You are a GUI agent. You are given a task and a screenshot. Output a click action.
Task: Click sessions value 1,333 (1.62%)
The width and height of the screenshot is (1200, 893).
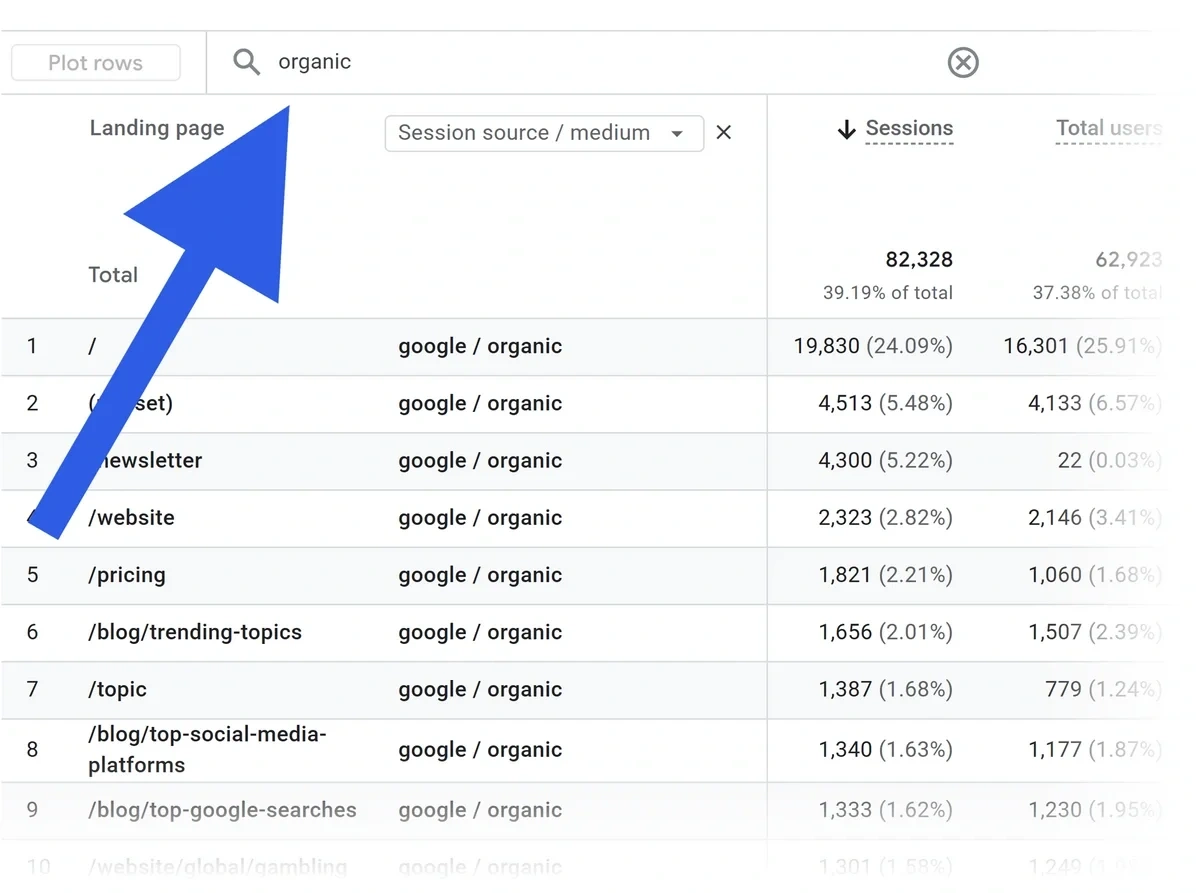(x=885, y=810)
